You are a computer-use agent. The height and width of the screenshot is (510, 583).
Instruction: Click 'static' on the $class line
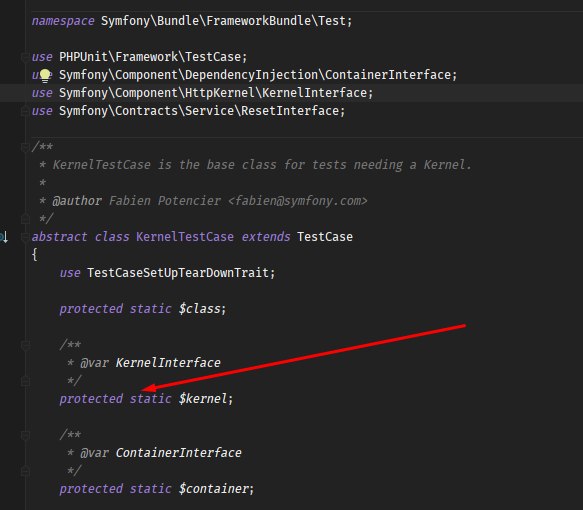click(x=151, y=309)
